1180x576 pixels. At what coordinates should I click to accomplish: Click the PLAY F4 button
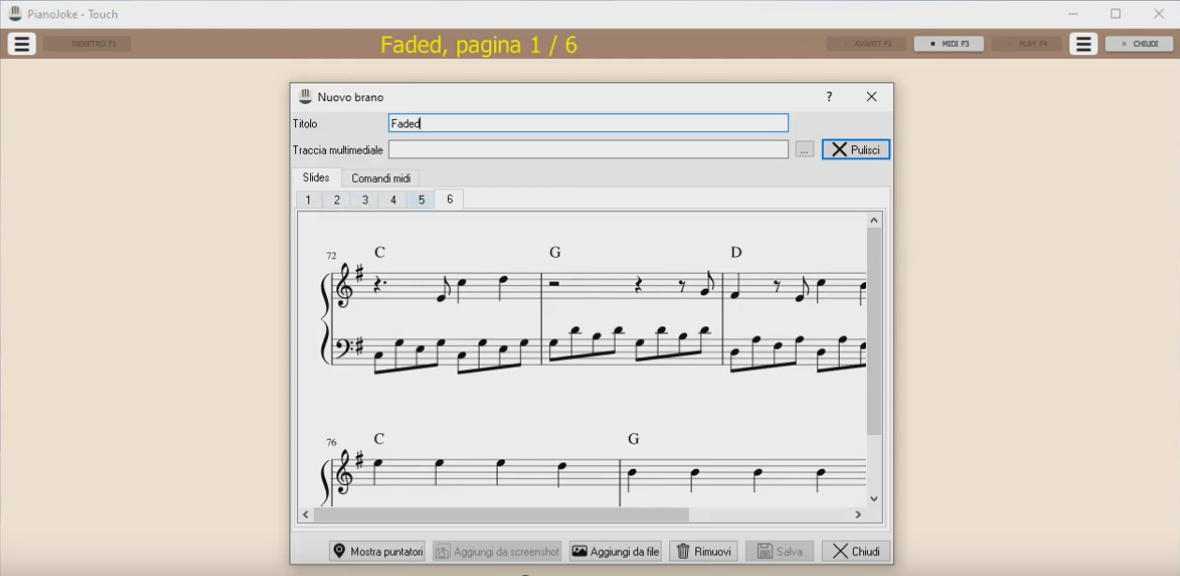point(1026,44)
